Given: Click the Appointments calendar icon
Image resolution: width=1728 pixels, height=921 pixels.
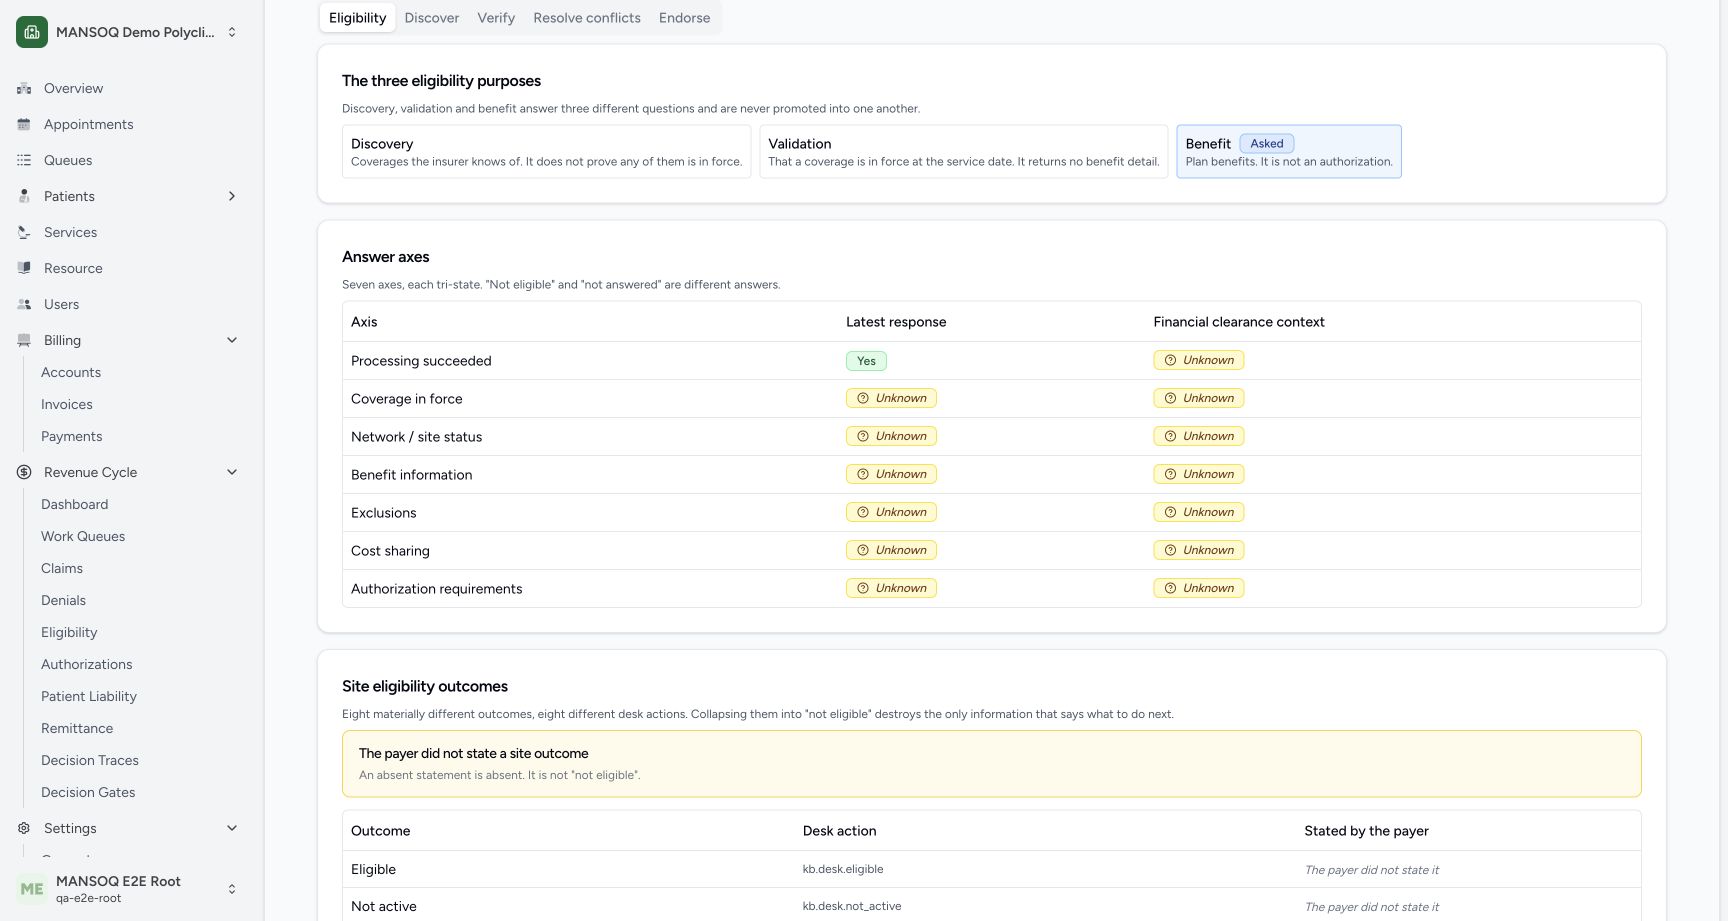Looking at the screenshot, I should 24,124.
